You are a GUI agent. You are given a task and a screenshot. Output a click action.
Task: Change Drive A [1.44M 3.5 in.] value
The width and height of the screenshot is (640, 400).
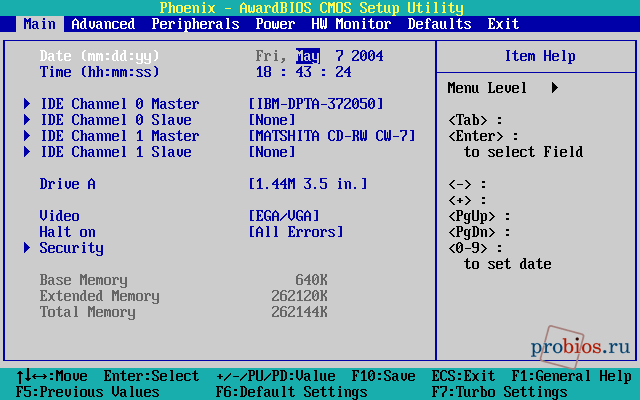point(308,184)
